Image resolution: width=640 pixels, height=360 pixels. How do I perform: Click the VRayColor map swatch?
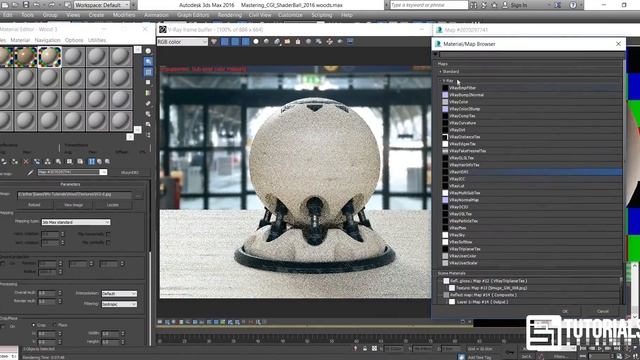[x=445, y=102]
